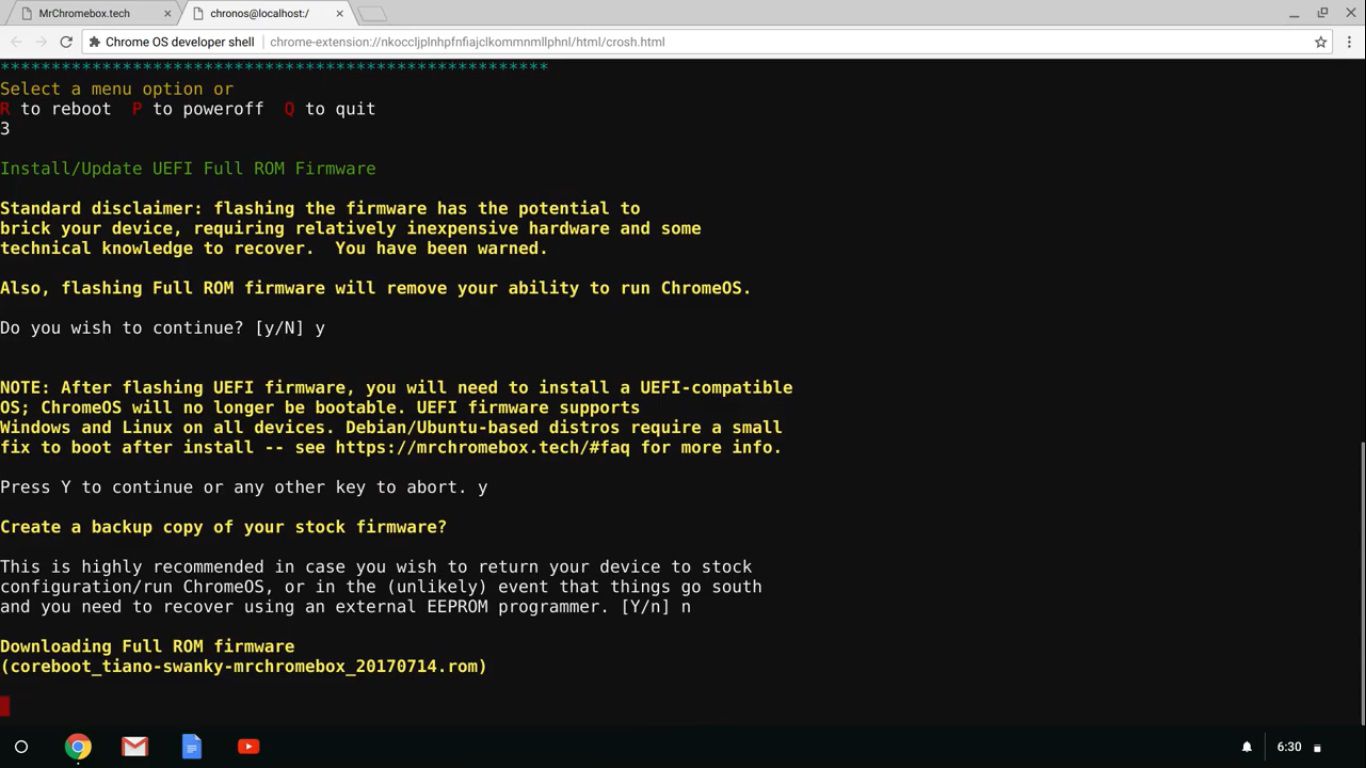Click the red P poweroff letter
The width and height of the screenshot is (1366, 768).
click(137, 109)
